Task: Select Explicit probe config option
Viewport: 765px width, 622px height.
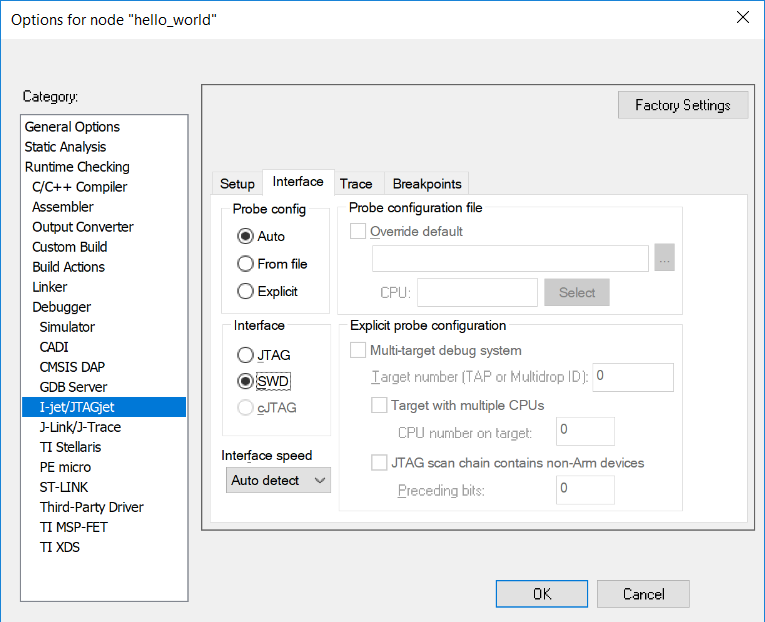Action: point(246,292)
